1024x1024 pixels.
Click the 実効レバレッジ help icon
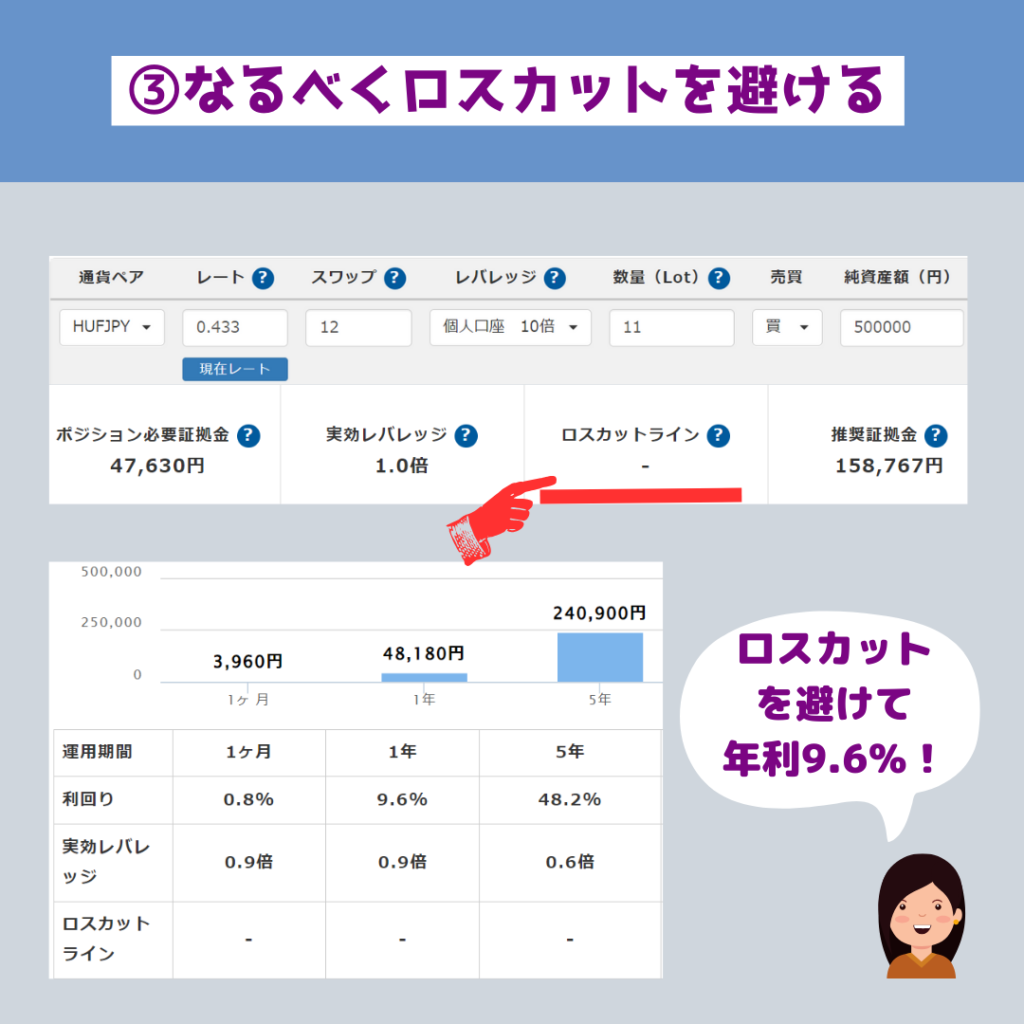466,436
